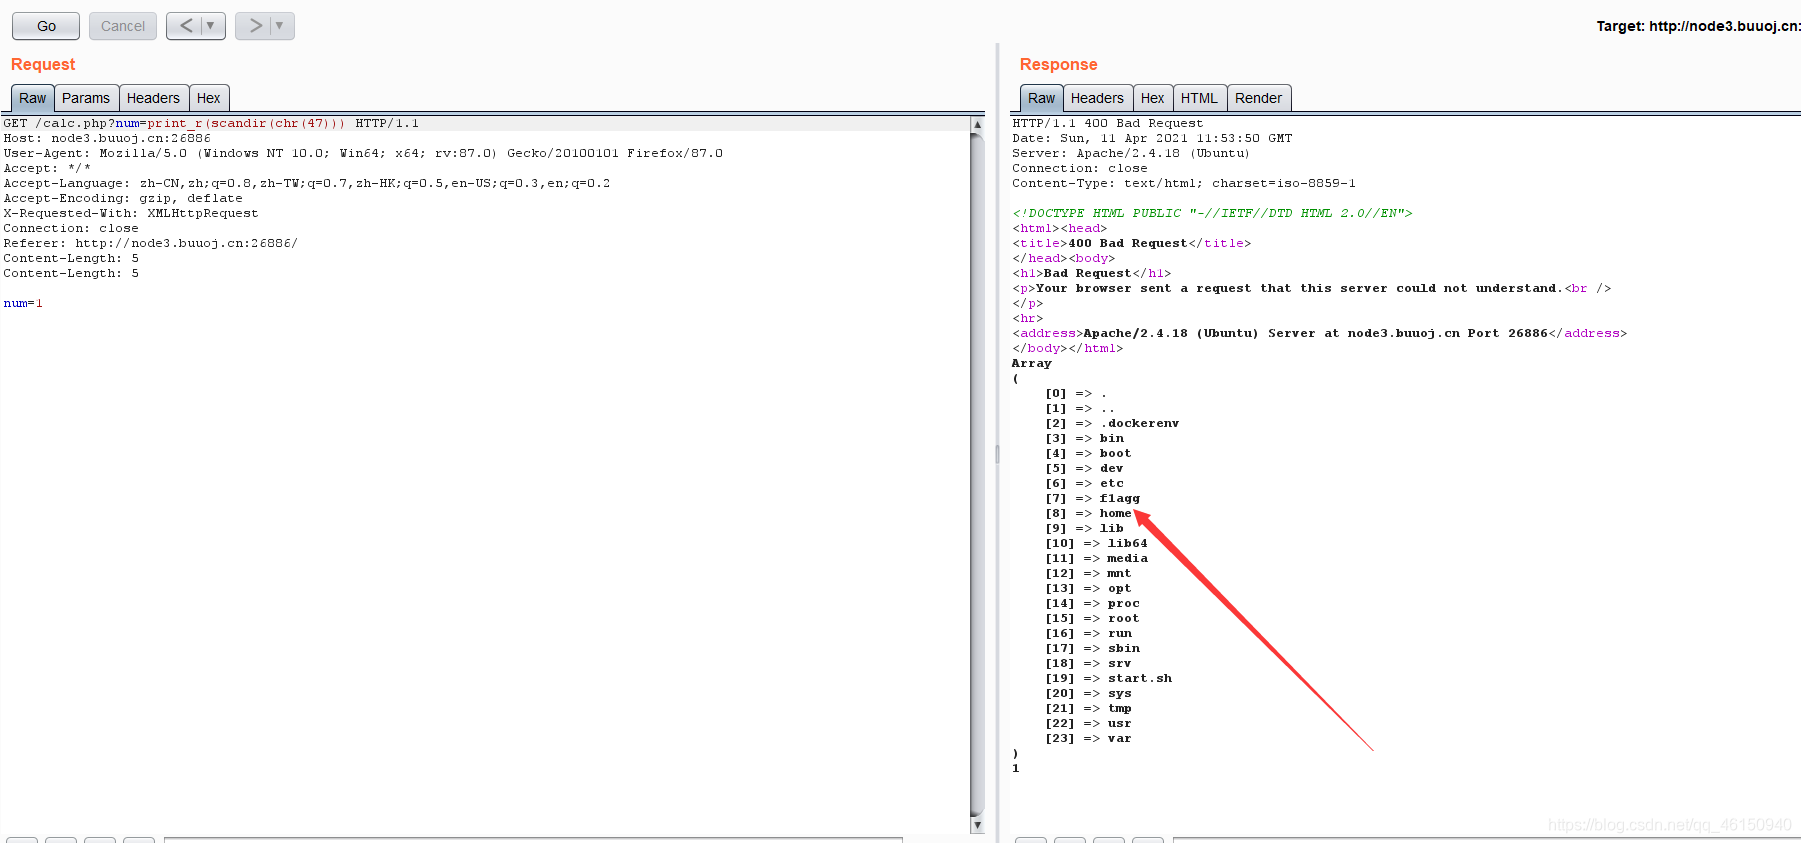Click the Go button to send request
Viewport: 1801px width, 843px height.
point(46,26)
